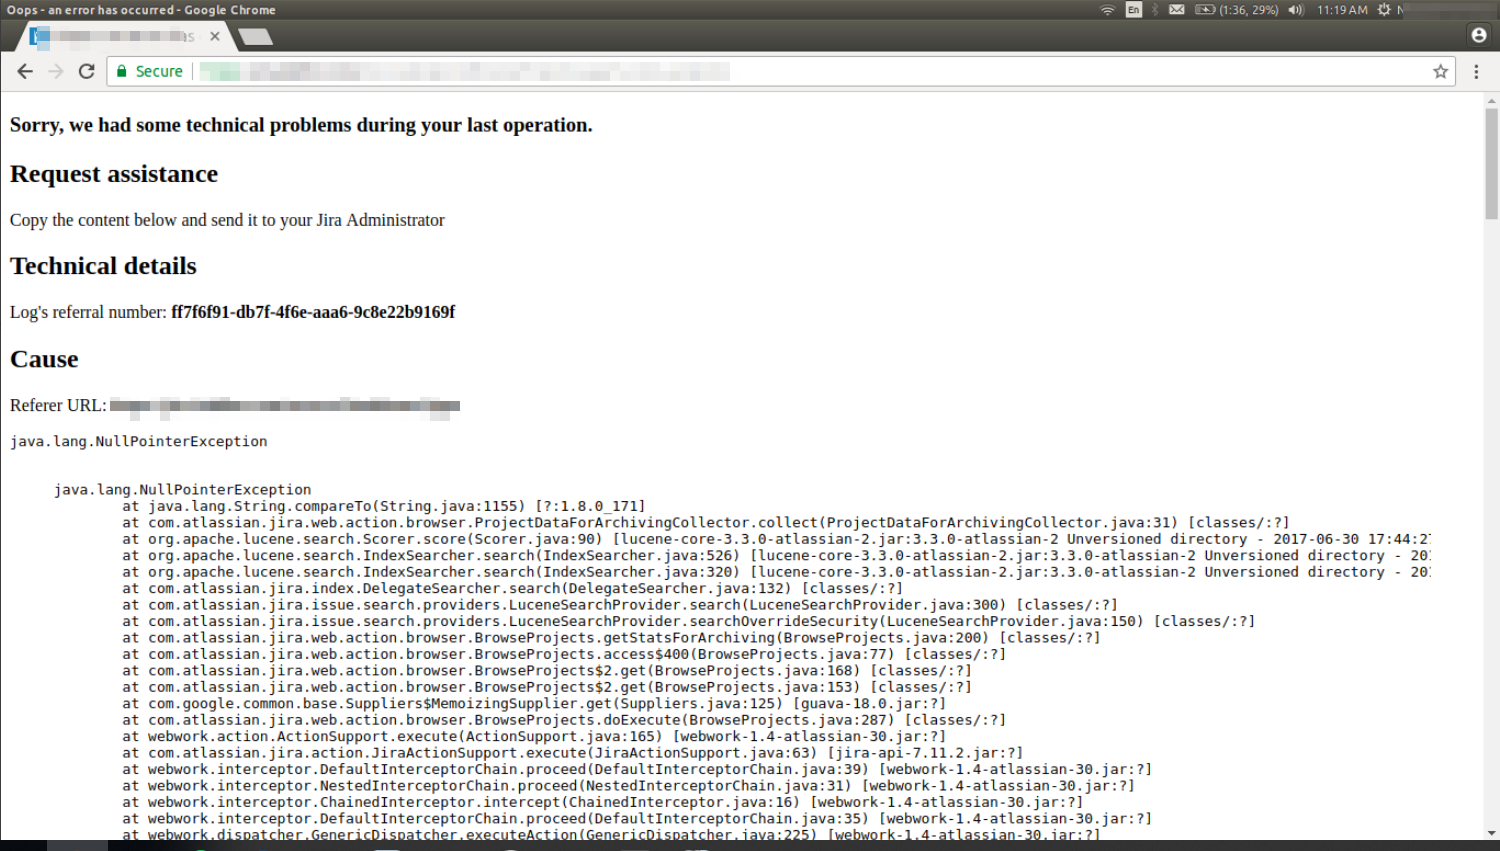Reload the error page
1500x851 pixels.
[x=87, y=71]
